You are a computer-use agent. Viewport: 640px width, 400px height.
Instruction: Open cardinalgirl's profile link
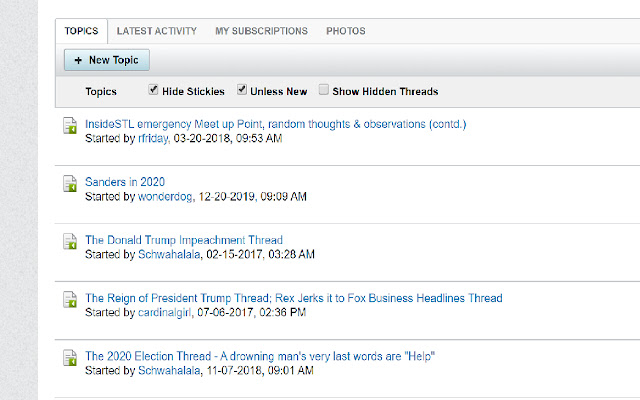164,312
